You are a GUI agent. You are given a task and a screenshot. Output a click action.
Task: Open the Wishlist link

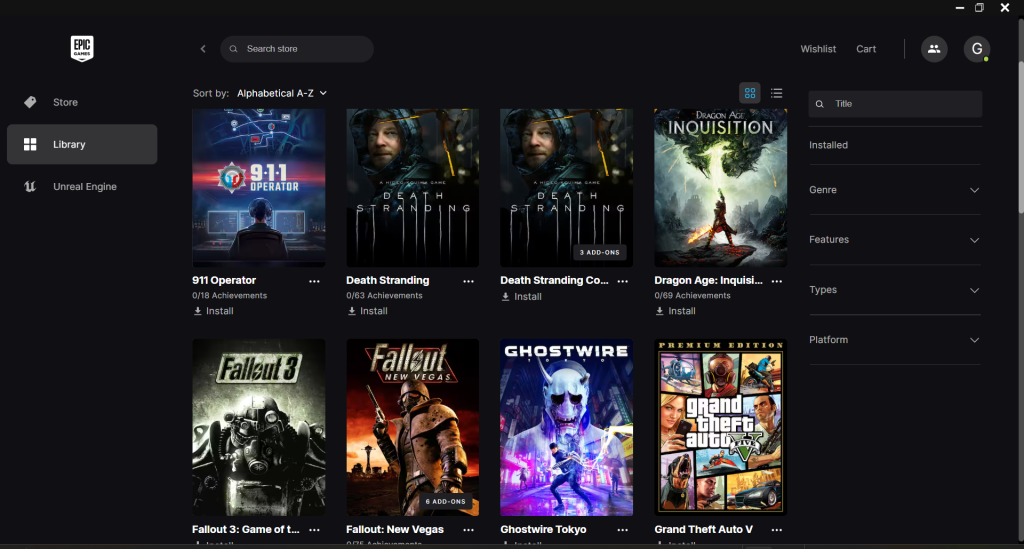click(x=818, y=49)
